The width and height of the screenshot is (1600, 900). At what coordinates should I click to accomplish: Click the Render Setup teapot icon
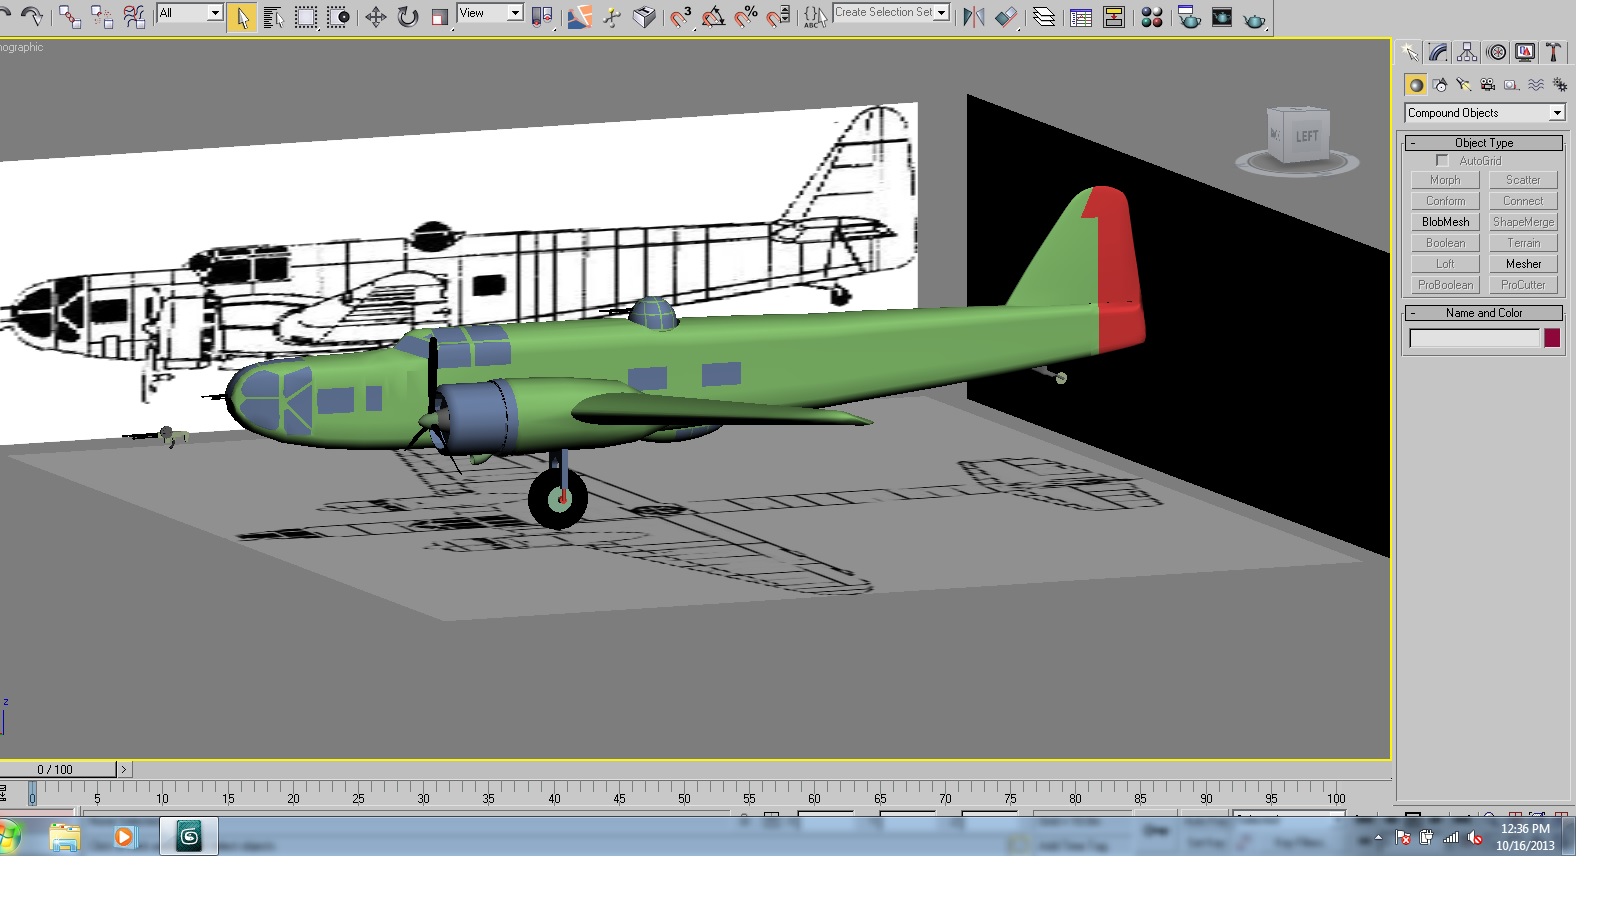pos(1189,17)
